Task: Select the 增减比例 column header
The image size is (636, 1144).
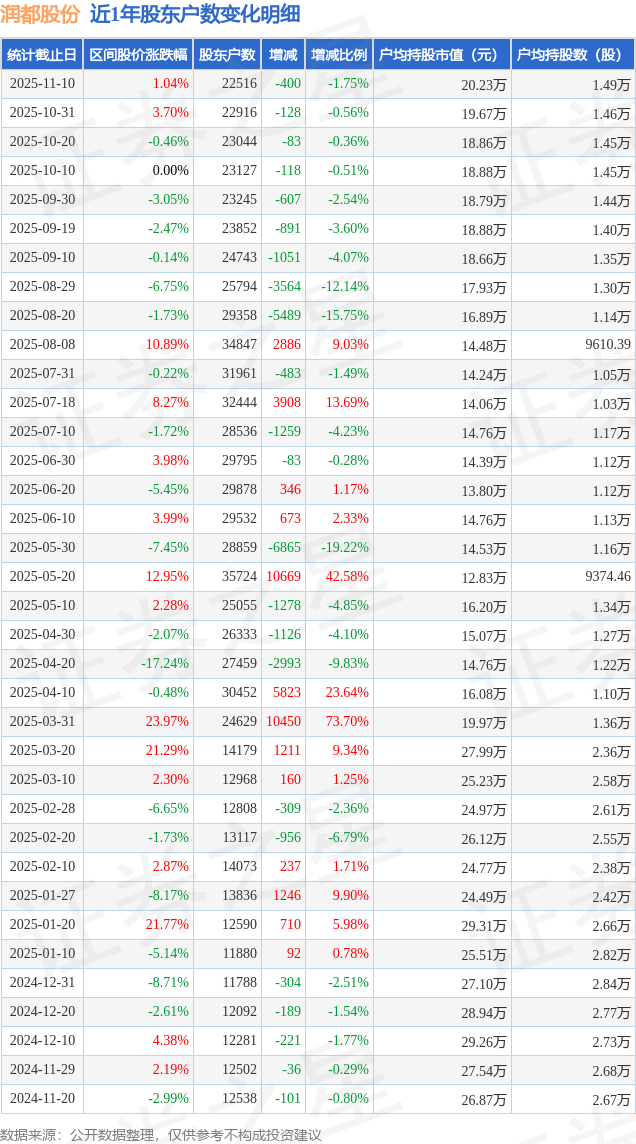Action: [x=339, y=55]
